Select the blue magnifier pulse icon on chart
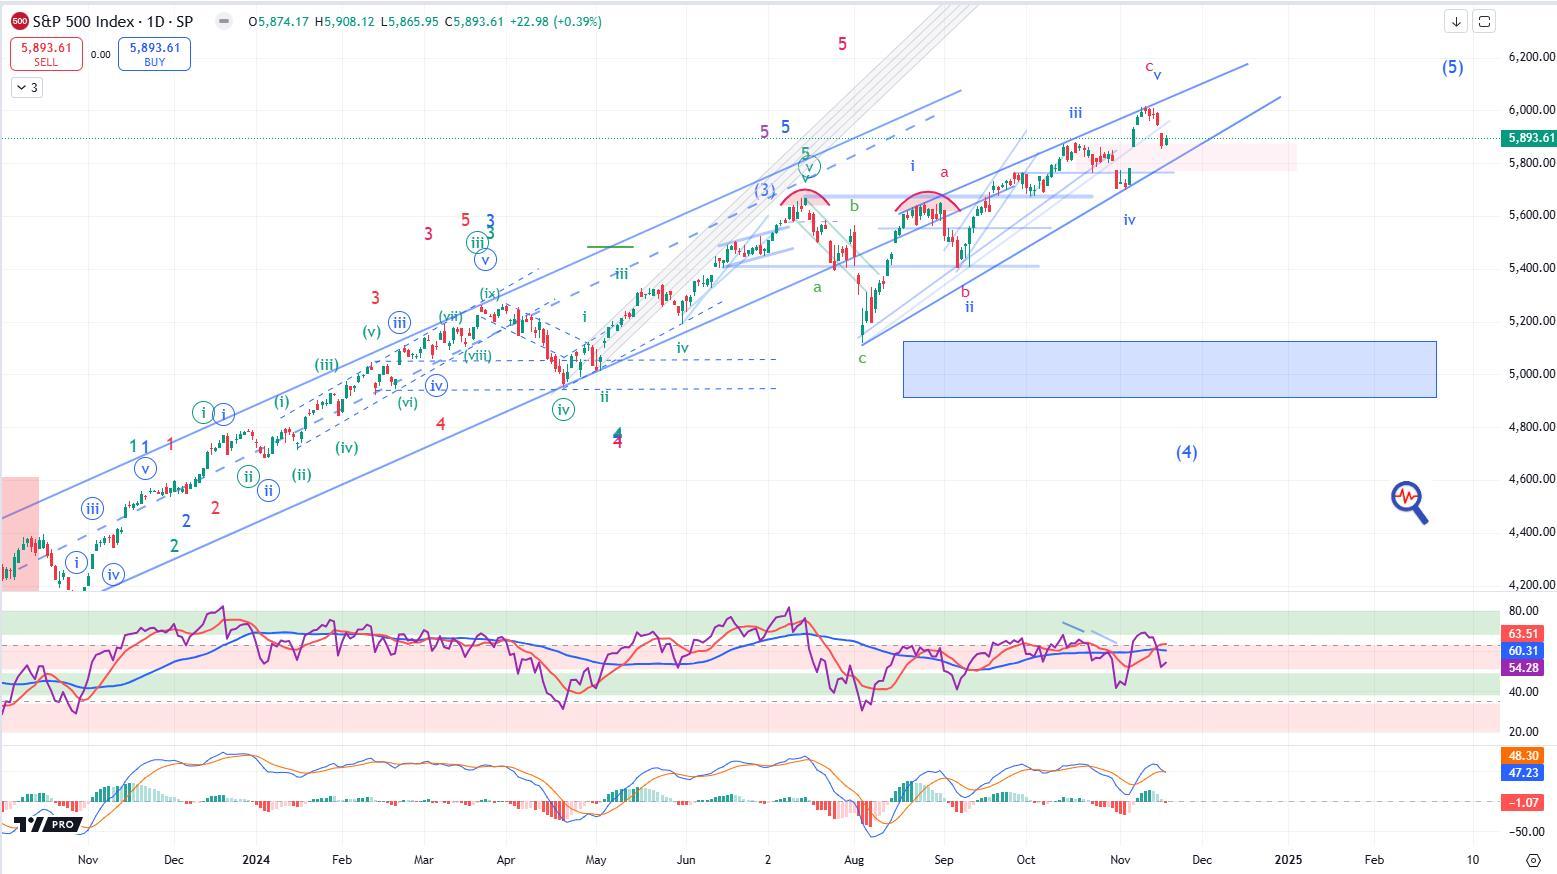 coord(1409,502)
